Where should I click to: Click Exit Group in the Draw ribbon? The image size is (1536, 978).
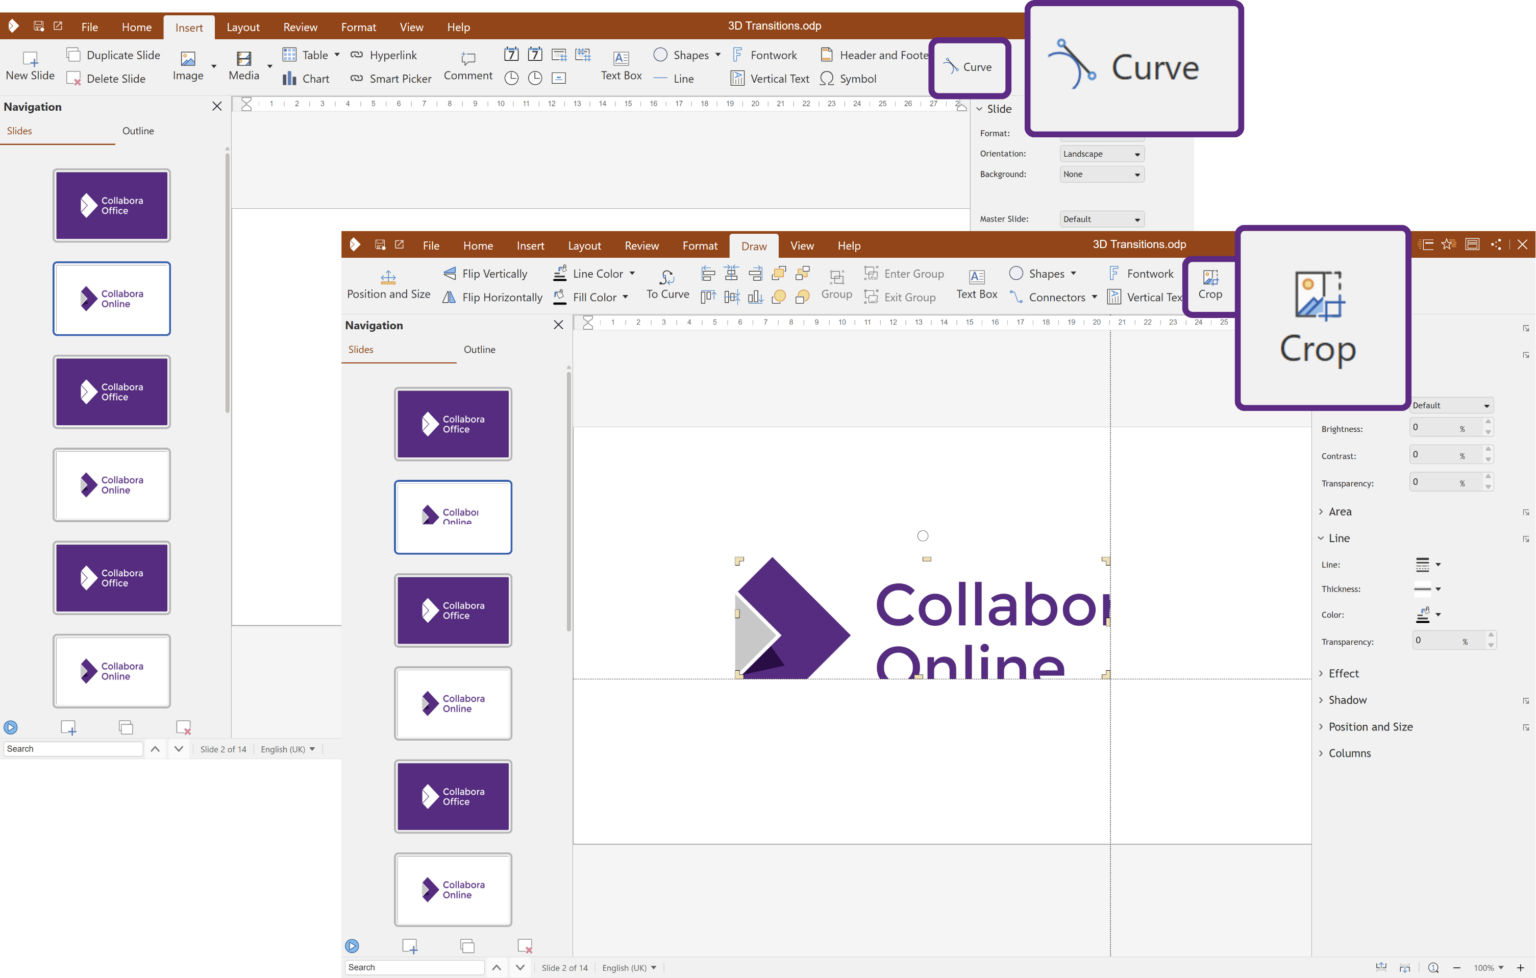[900, 297]
